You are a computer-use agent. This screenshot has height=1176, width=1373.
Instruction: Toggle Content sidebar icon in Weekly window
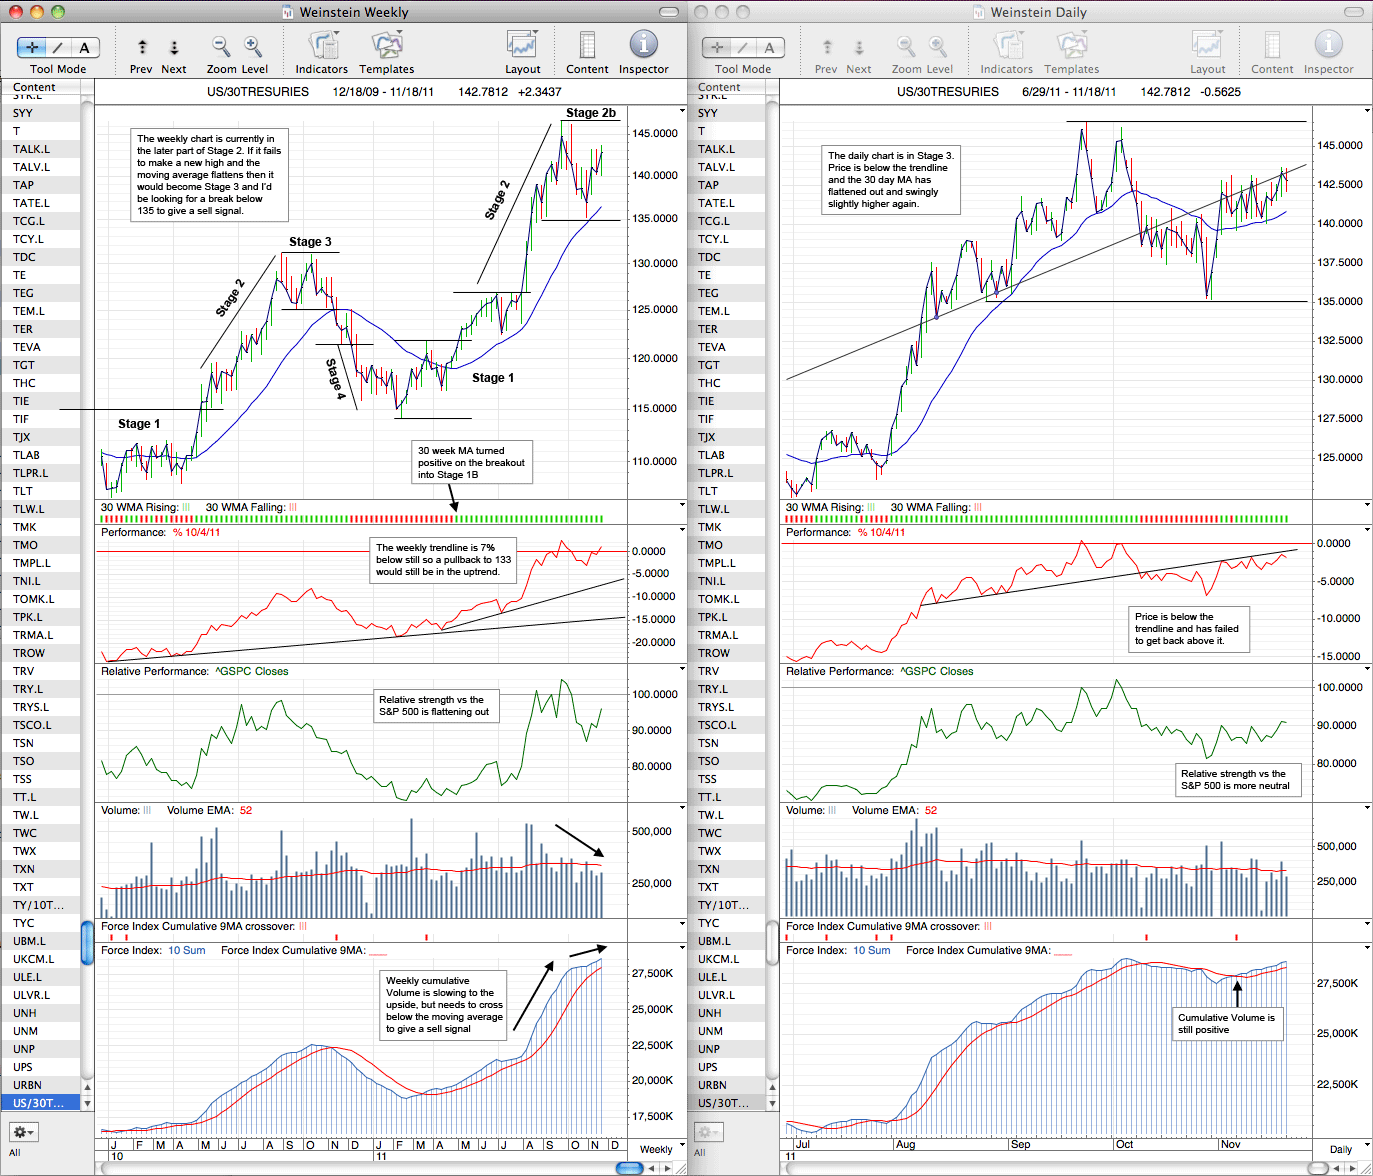[587, 46]
